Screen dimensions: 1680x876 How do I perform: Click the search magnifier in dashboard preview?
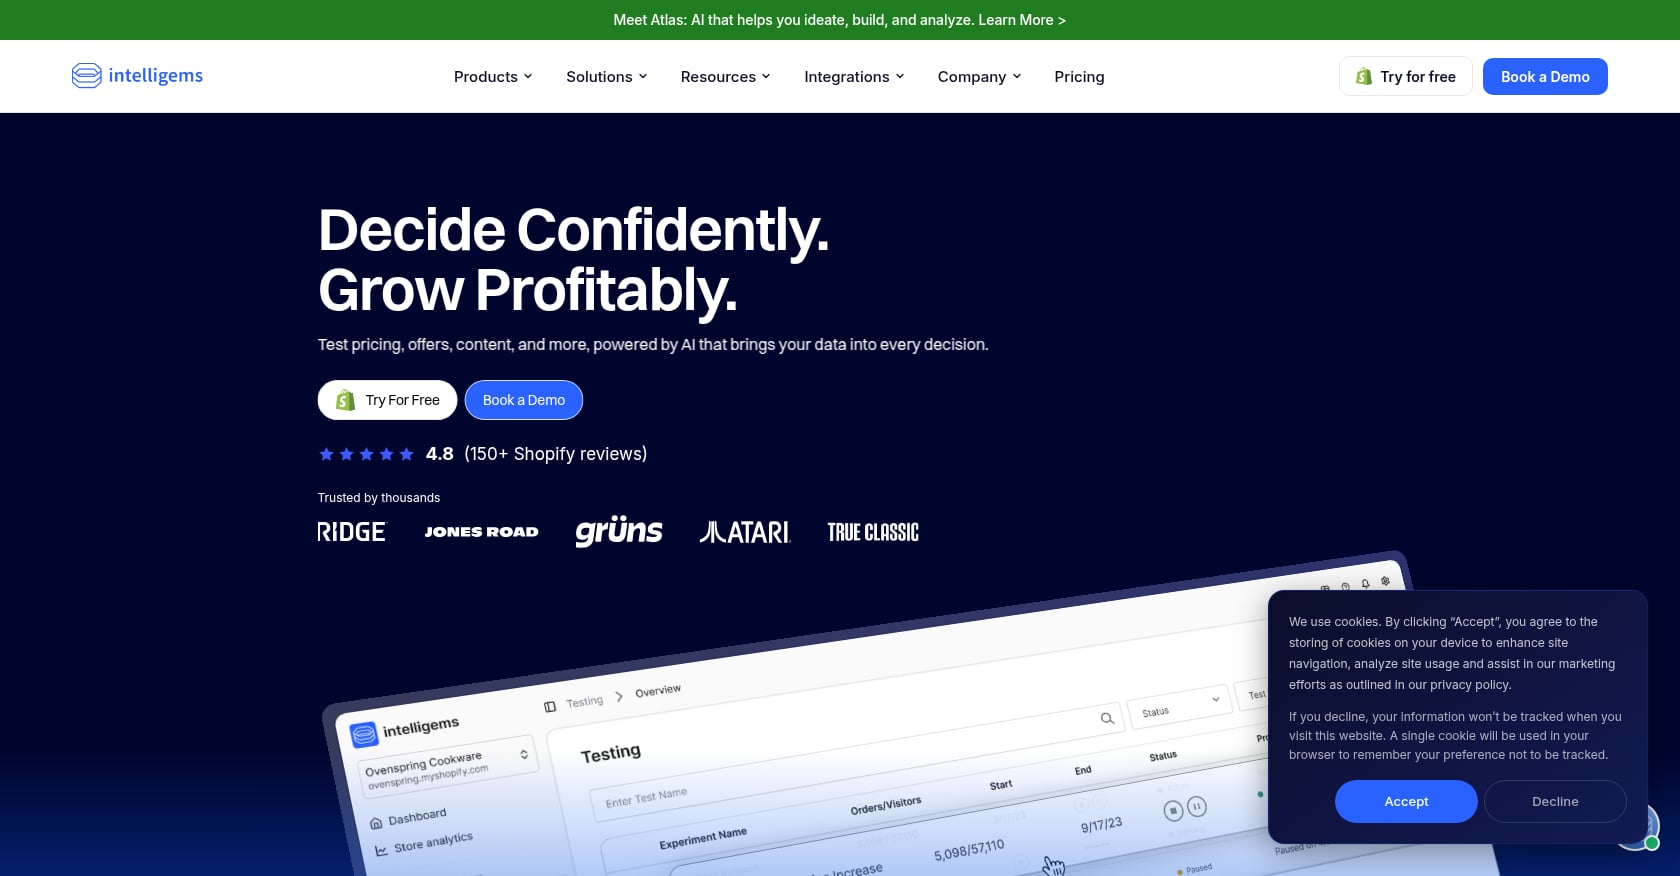[1107, 718]
